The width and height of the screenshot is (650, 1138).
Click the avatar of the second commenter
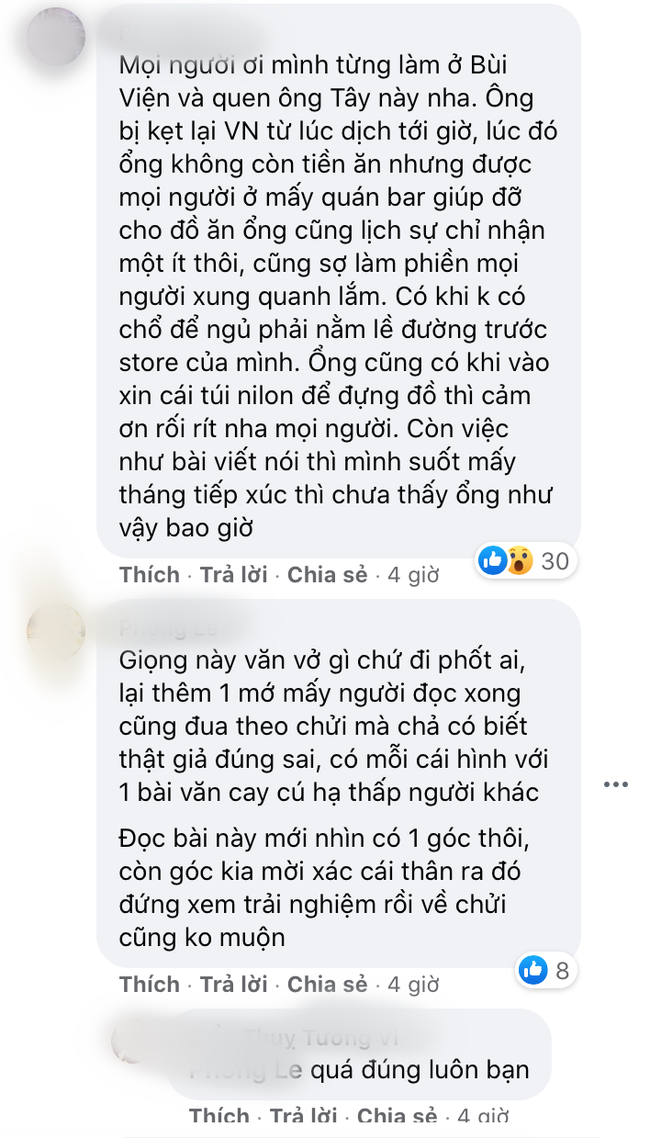click(x=56, y=632)
